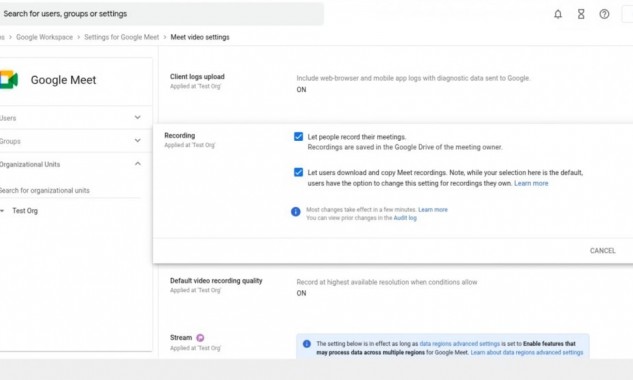633x380 pixels.
Task: Collapse the Test Org tree arrow
Action: (x=2, y=211)
